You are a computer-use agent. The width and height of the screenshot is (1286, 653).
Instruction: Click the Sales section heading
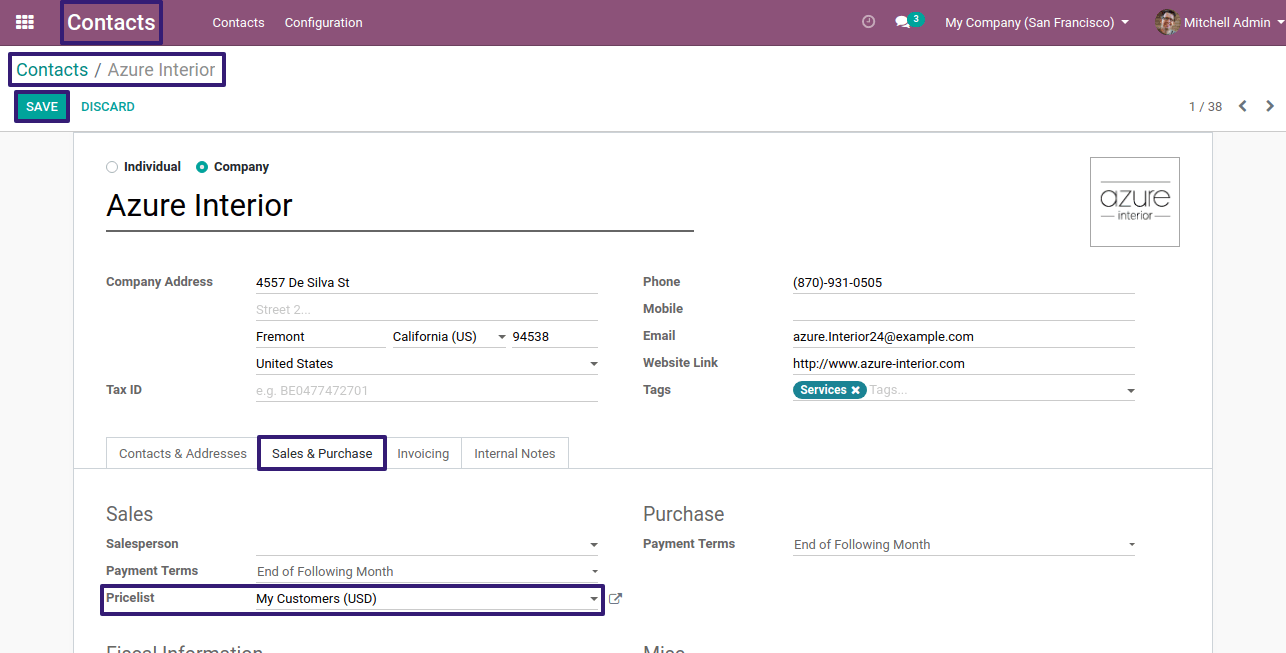click(x=130, y=514)
